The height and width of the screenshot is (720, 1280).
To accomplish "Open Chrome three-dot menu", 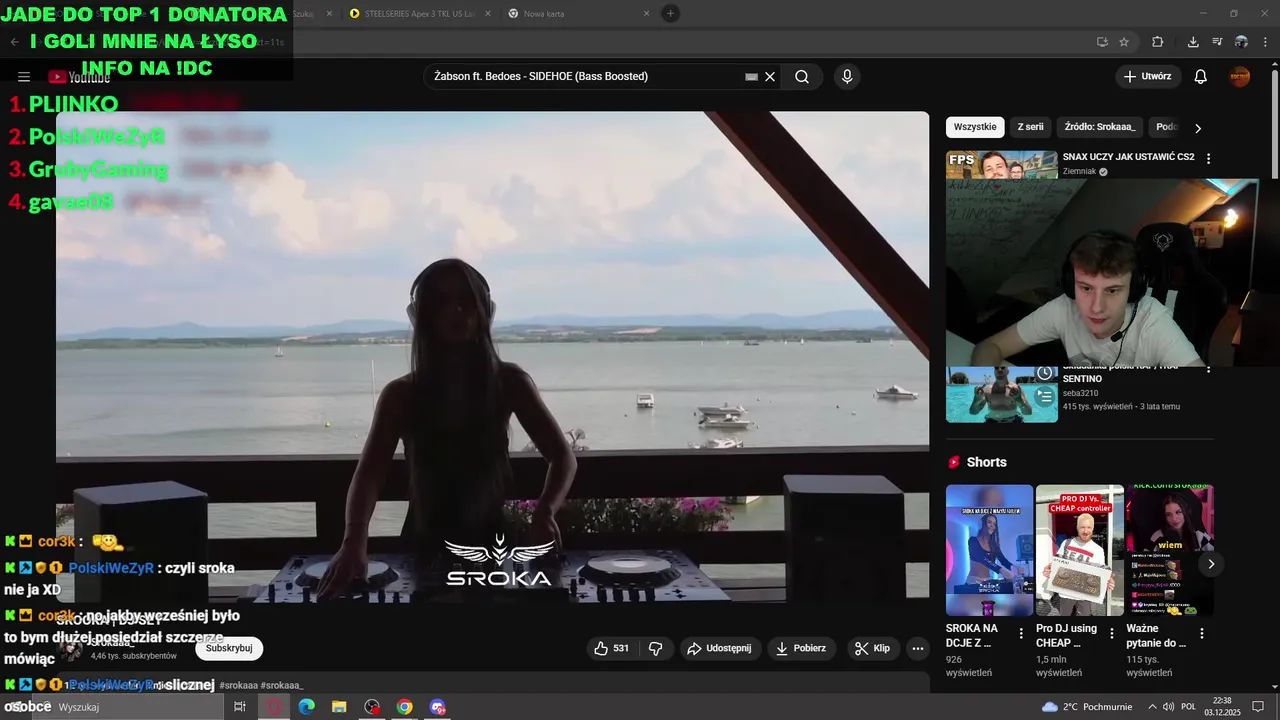I will pyautogui.click(x=1265, y=42).
